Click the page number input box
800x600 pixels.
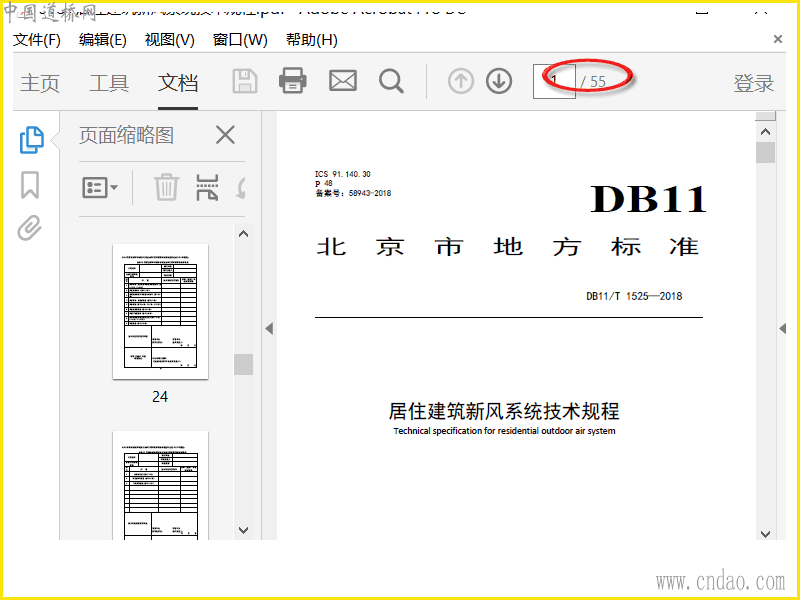(554, 81)
